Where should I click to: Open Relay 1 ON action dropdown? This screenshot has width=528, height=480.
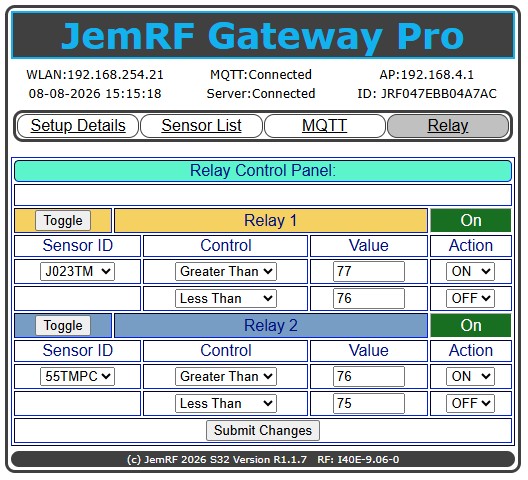point(470,271)
